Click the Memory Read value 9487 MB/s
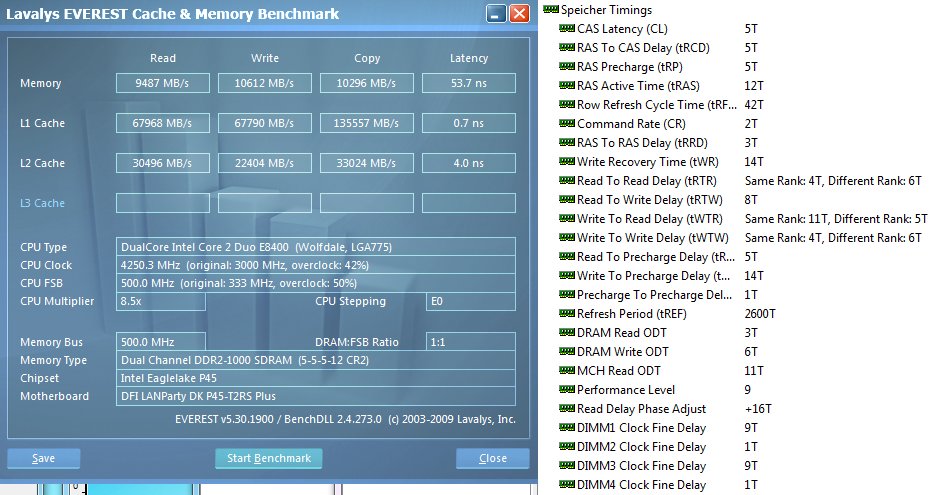 (162, 83)
